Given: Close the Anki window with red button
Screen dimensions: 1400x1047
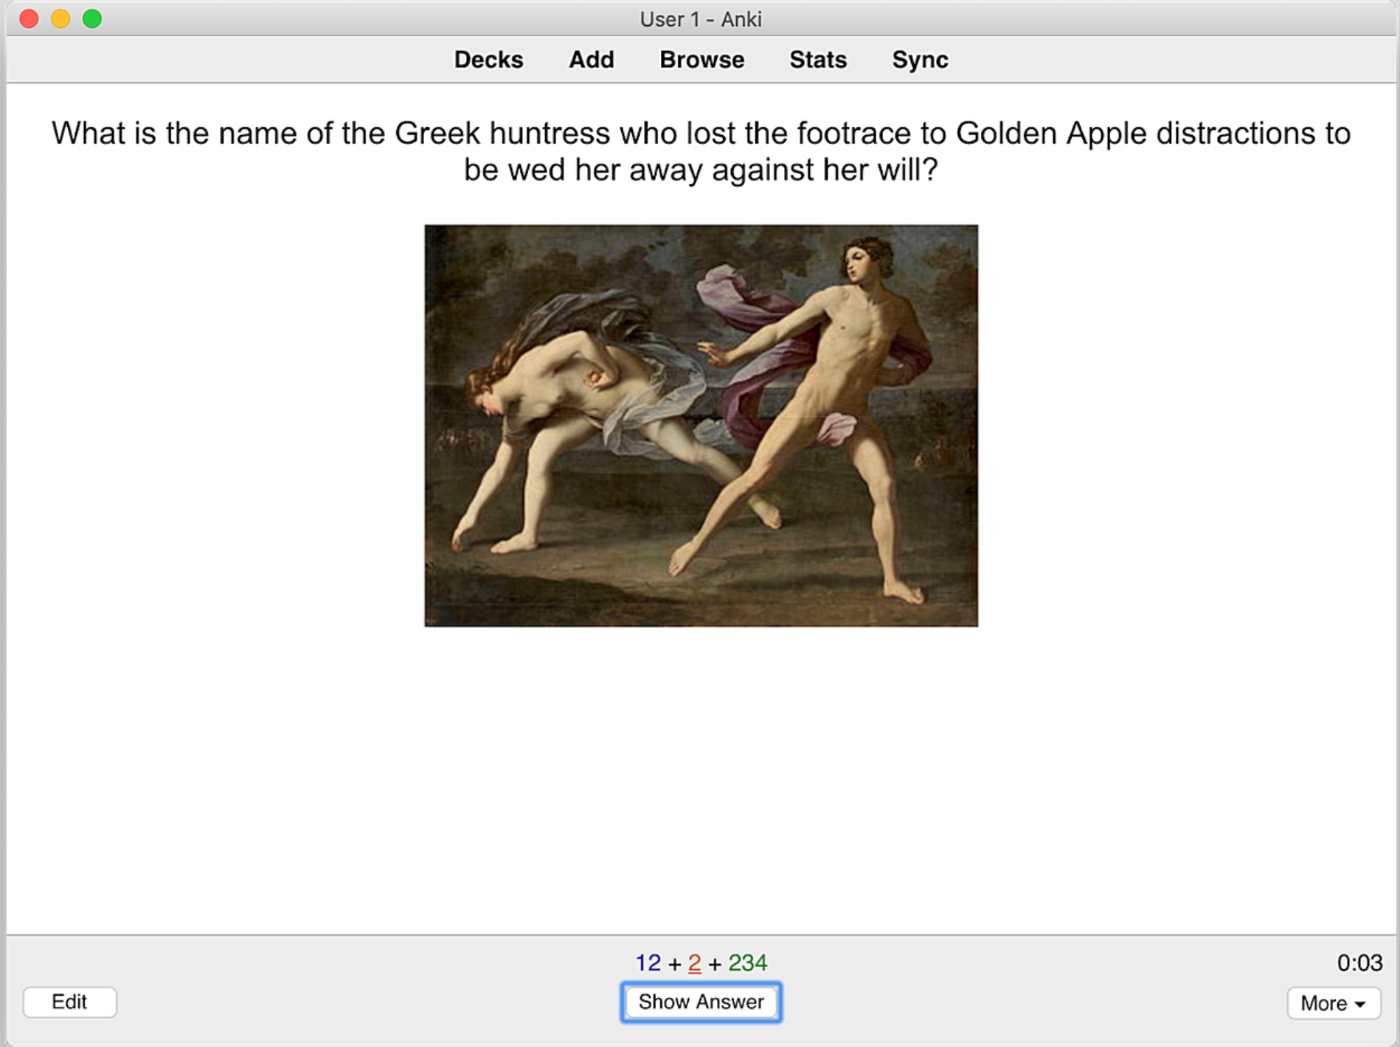Looking at the screenshot, I should 29,19.
